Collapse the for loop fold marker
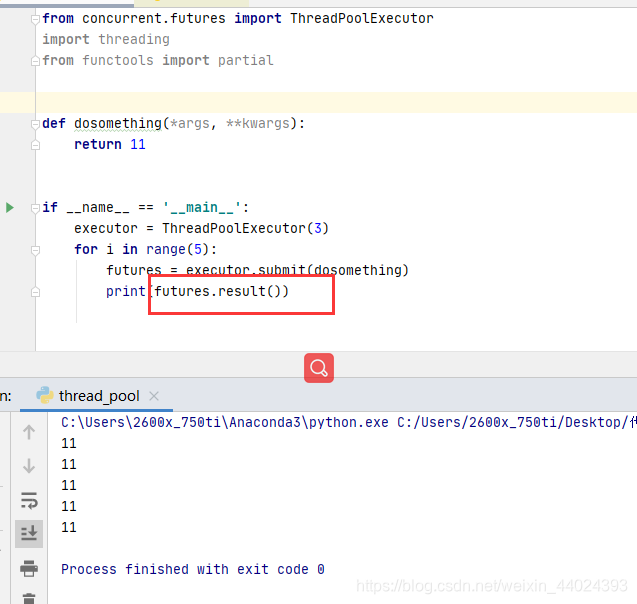Viewport: 637px width, 604px height. (35, 250)
